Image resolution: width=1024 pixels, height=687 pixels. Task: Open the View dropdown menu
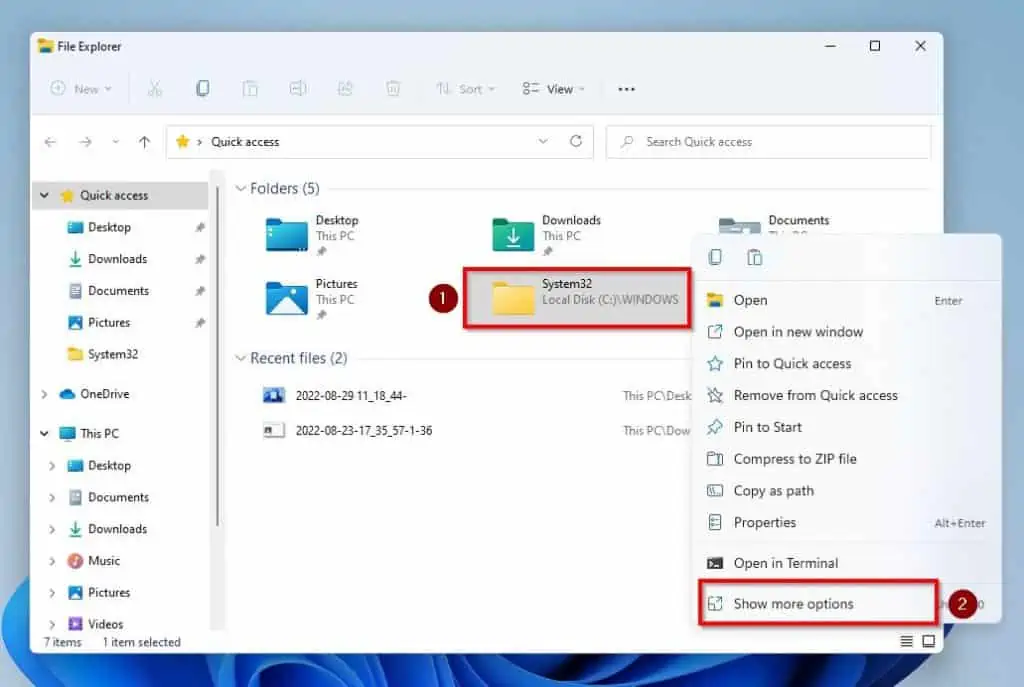[554, 89]
